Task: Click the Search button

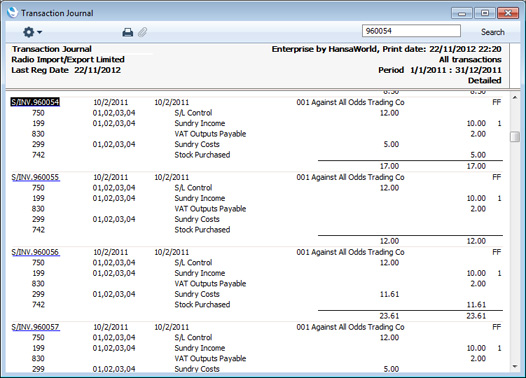Action: (x=492, y=32)
